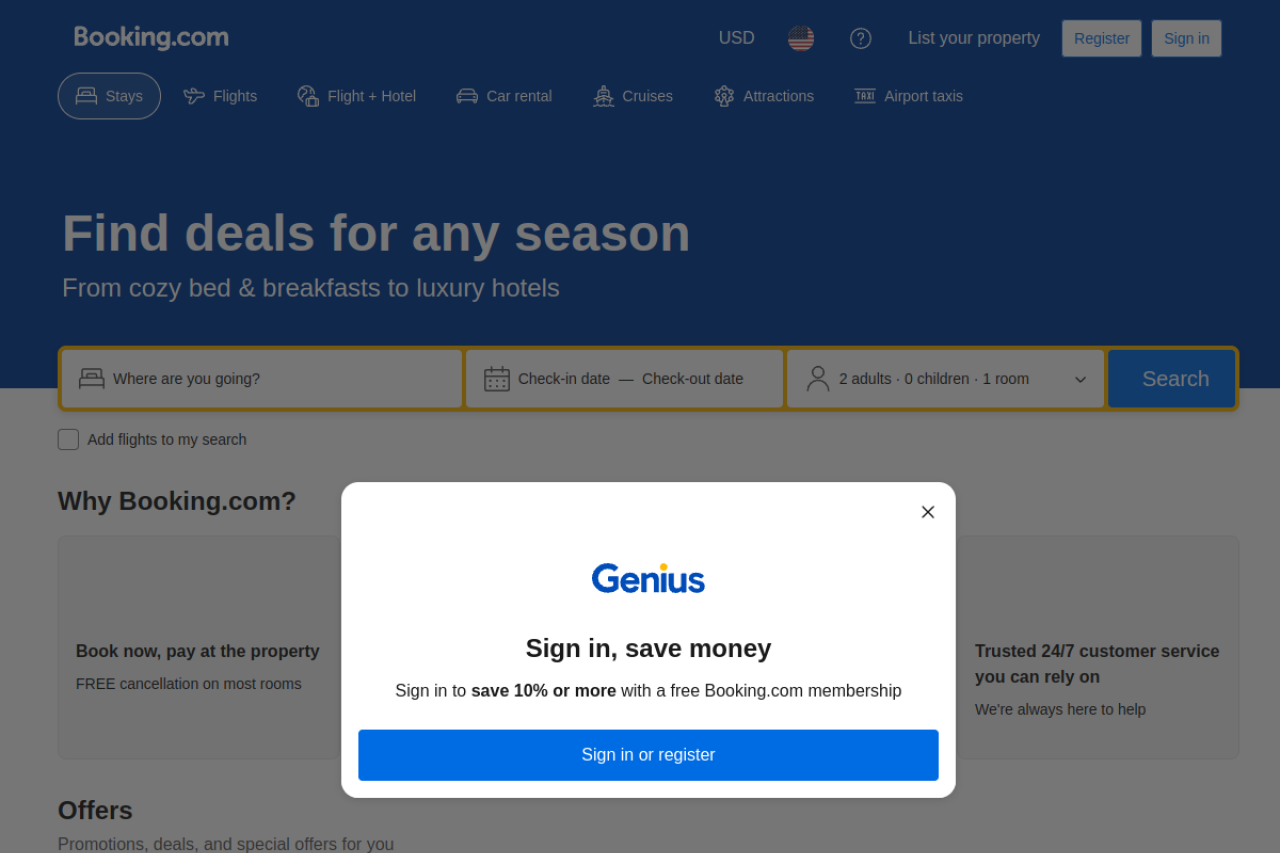Dismiss the Genius sign-in popup

pos(927,511)
